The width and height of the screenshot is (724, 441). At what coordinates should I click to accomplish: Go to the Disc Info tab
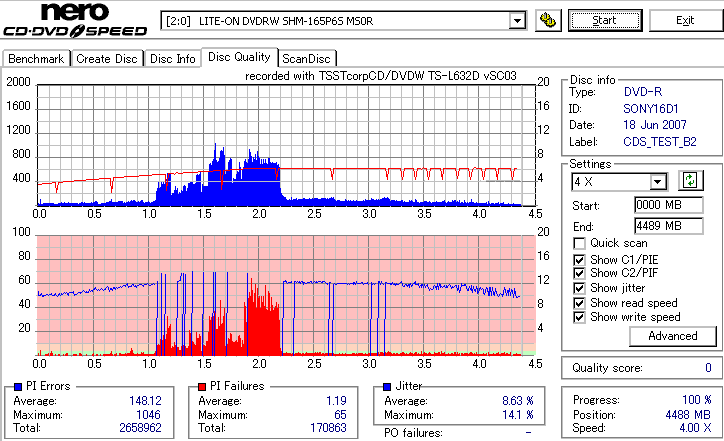point(173,59)
